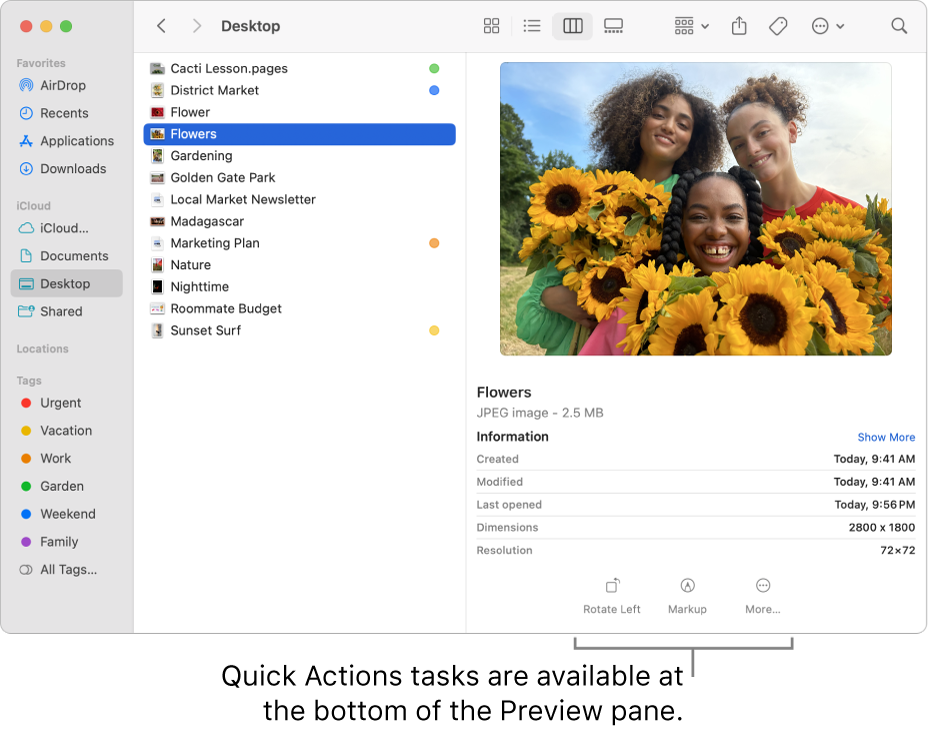The width and height of the screenshot is (928, 732).
Task: Click the Show More link
Action: click(x=886, y=437)
